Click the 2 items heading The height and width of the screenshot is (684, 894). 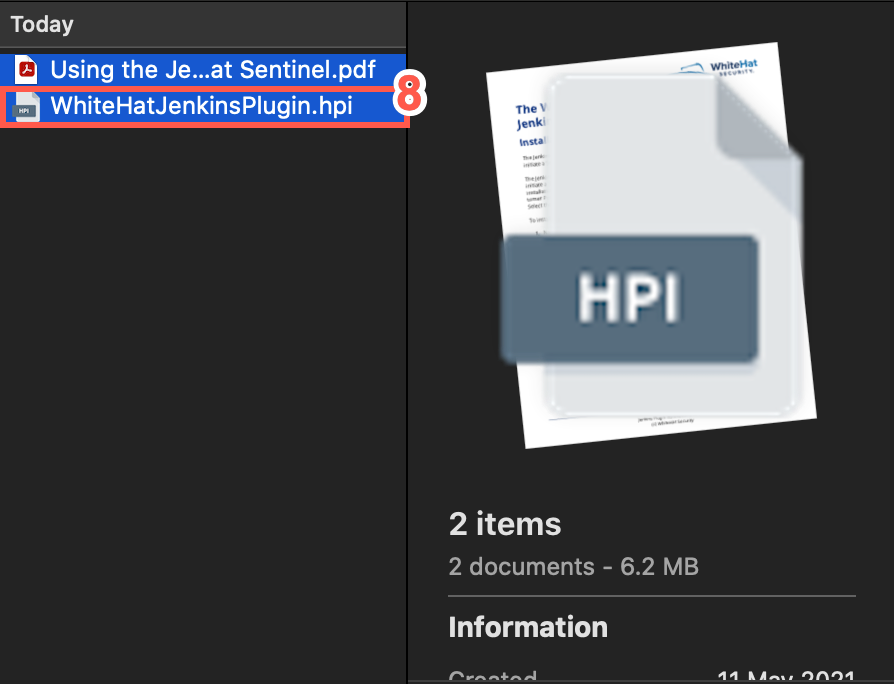click(x=505, y=524)
